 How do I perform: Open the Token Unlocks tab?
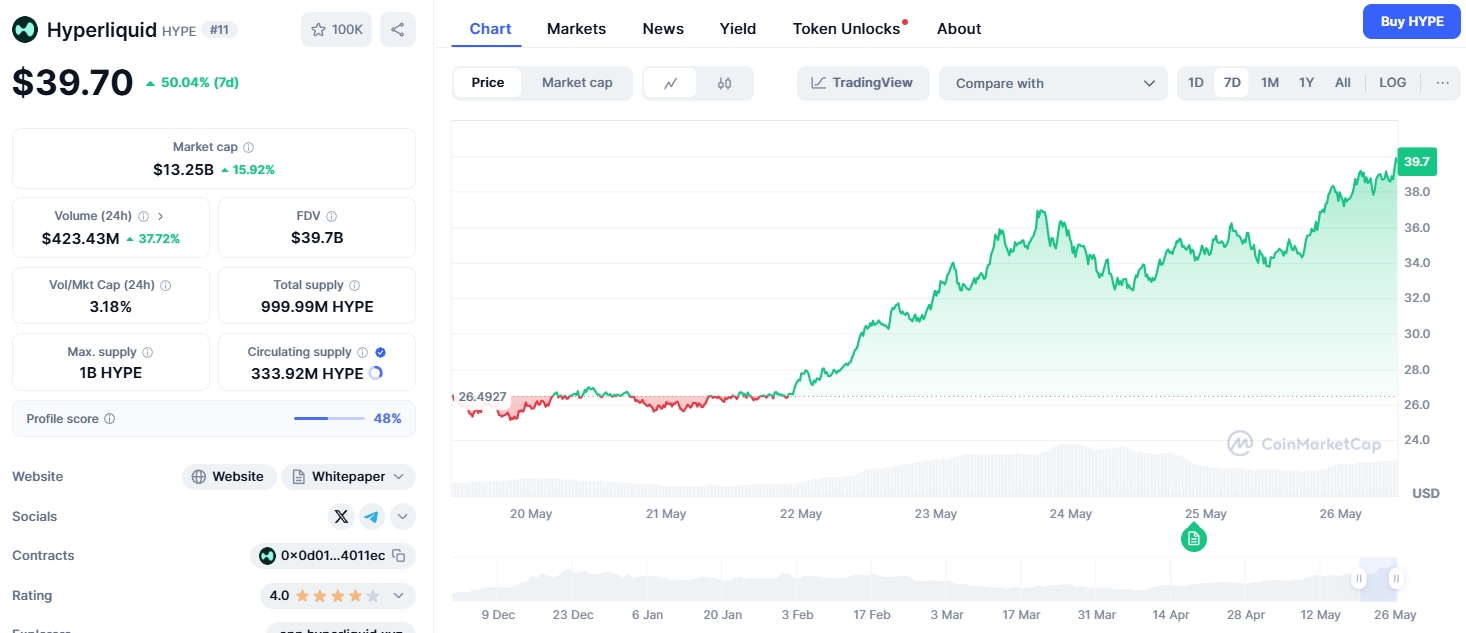tap(847, 29)
